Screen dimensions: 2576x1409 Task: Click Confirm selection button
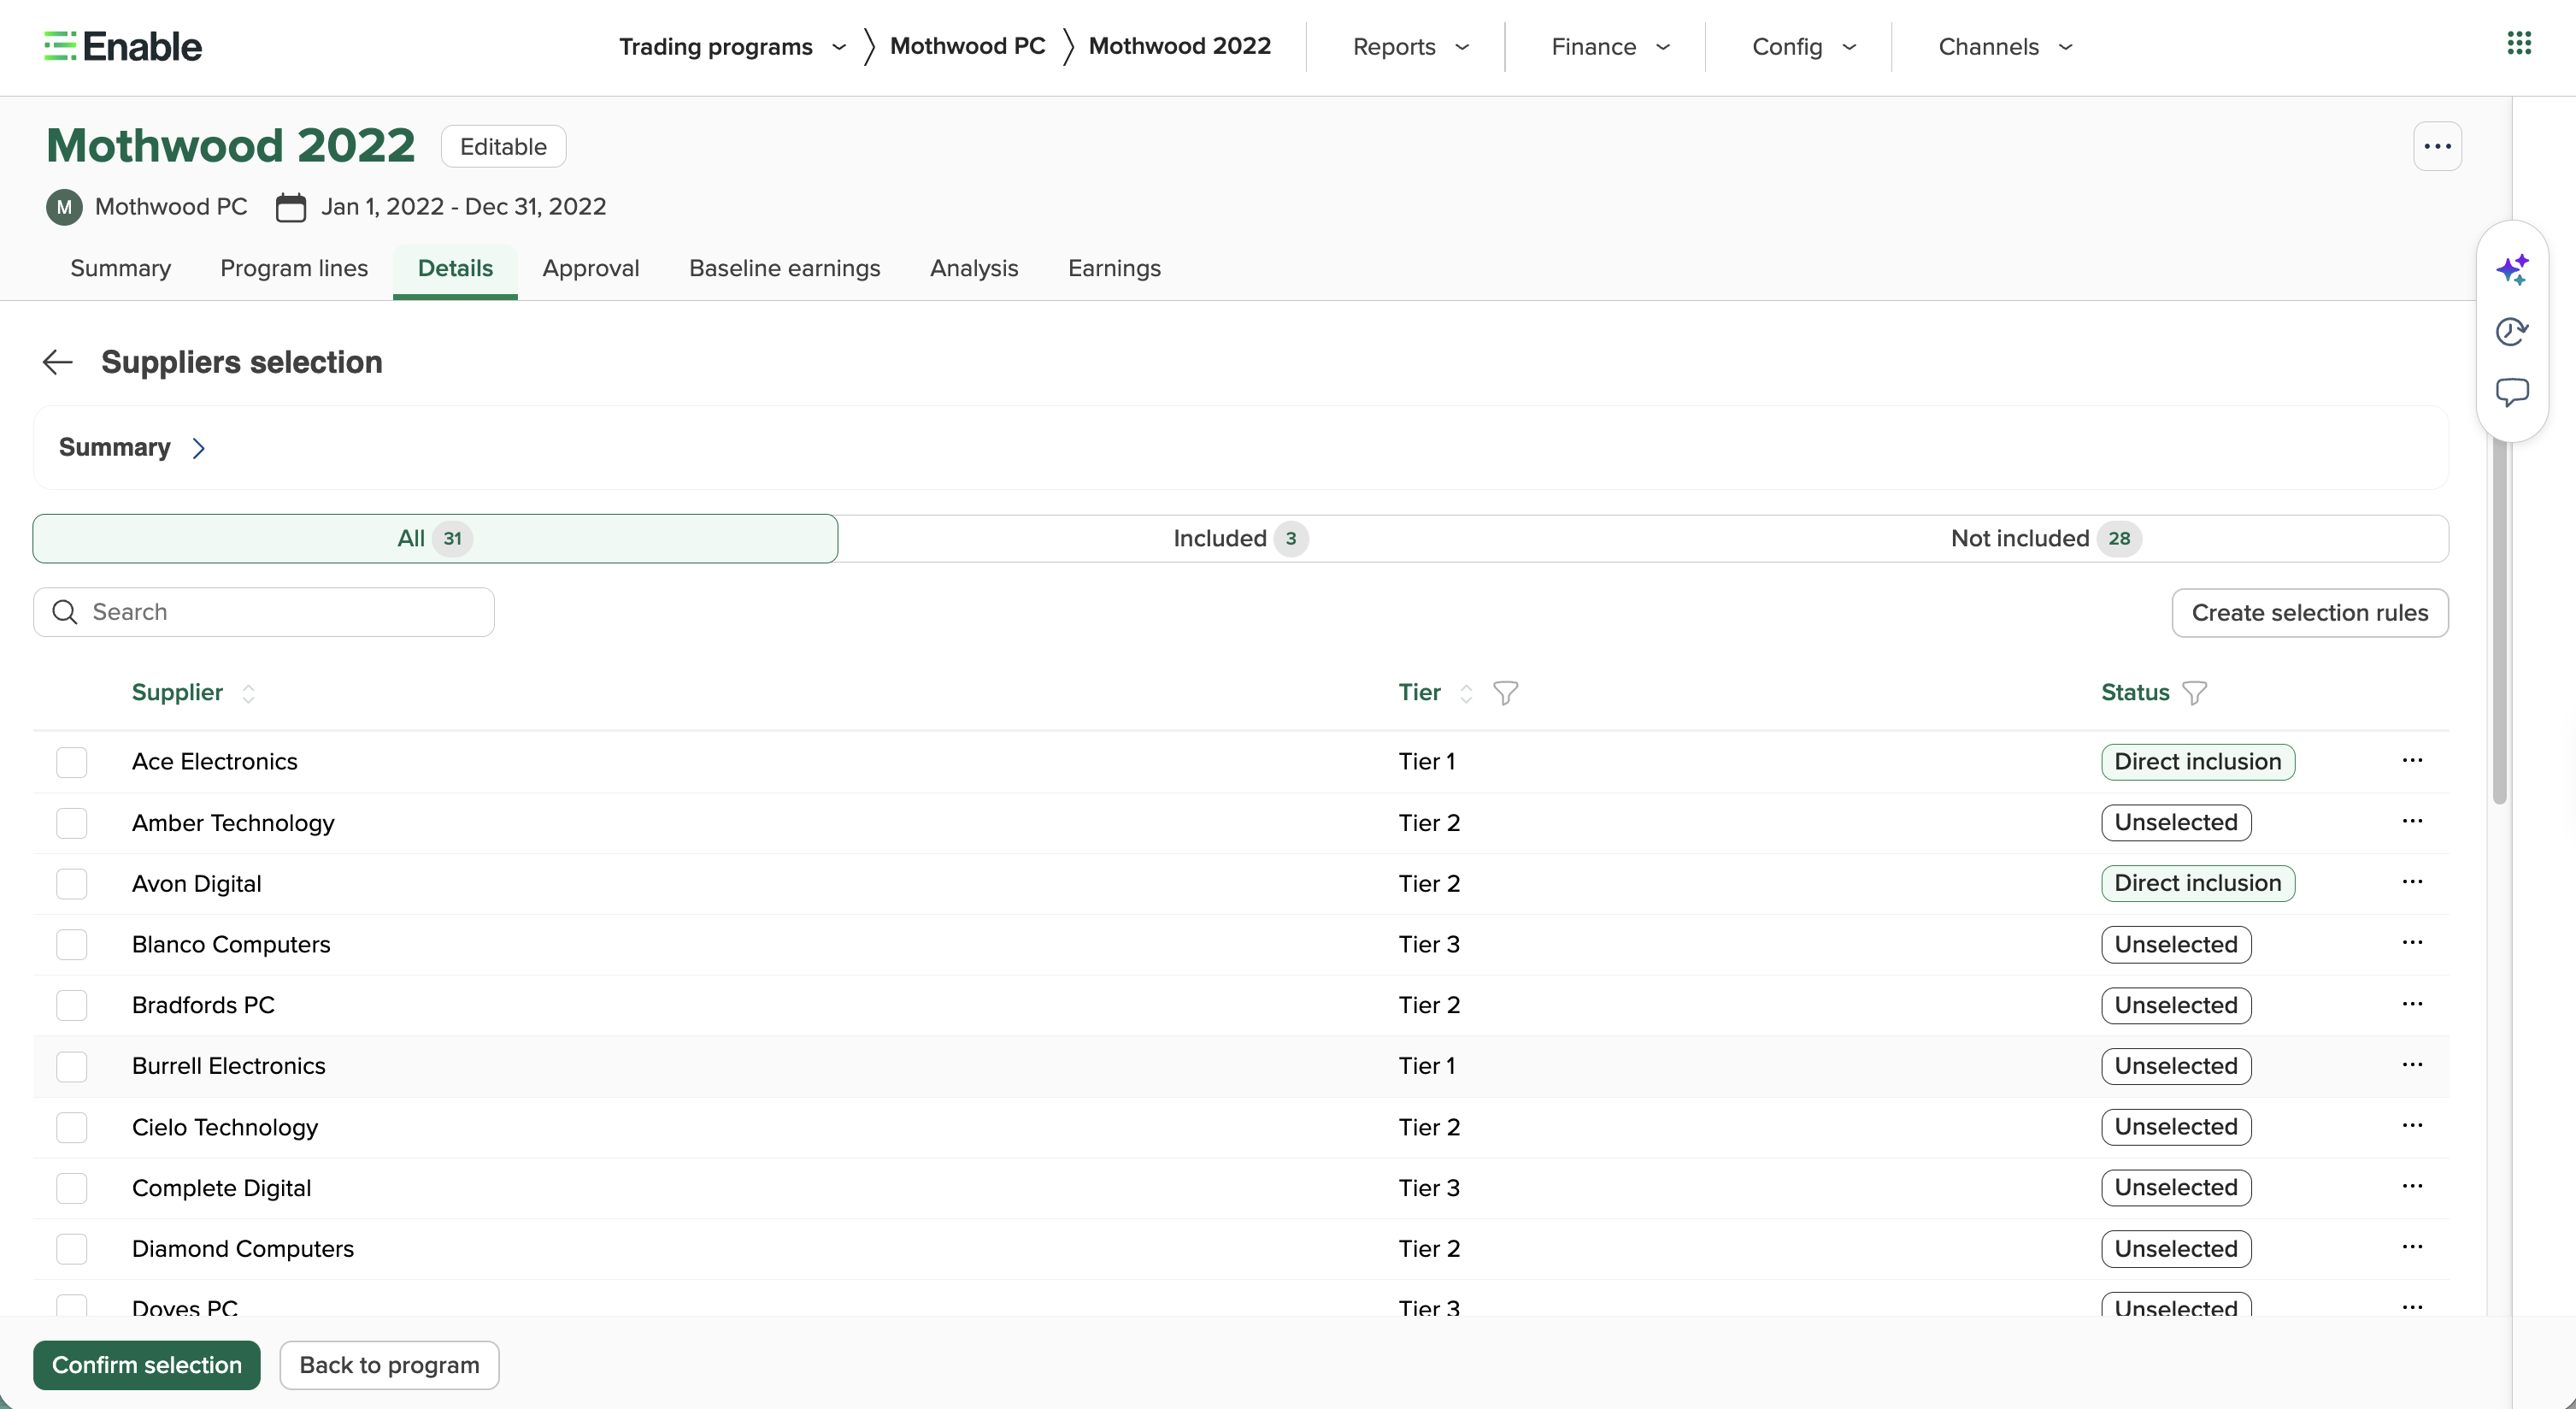tap(147, 1365)
